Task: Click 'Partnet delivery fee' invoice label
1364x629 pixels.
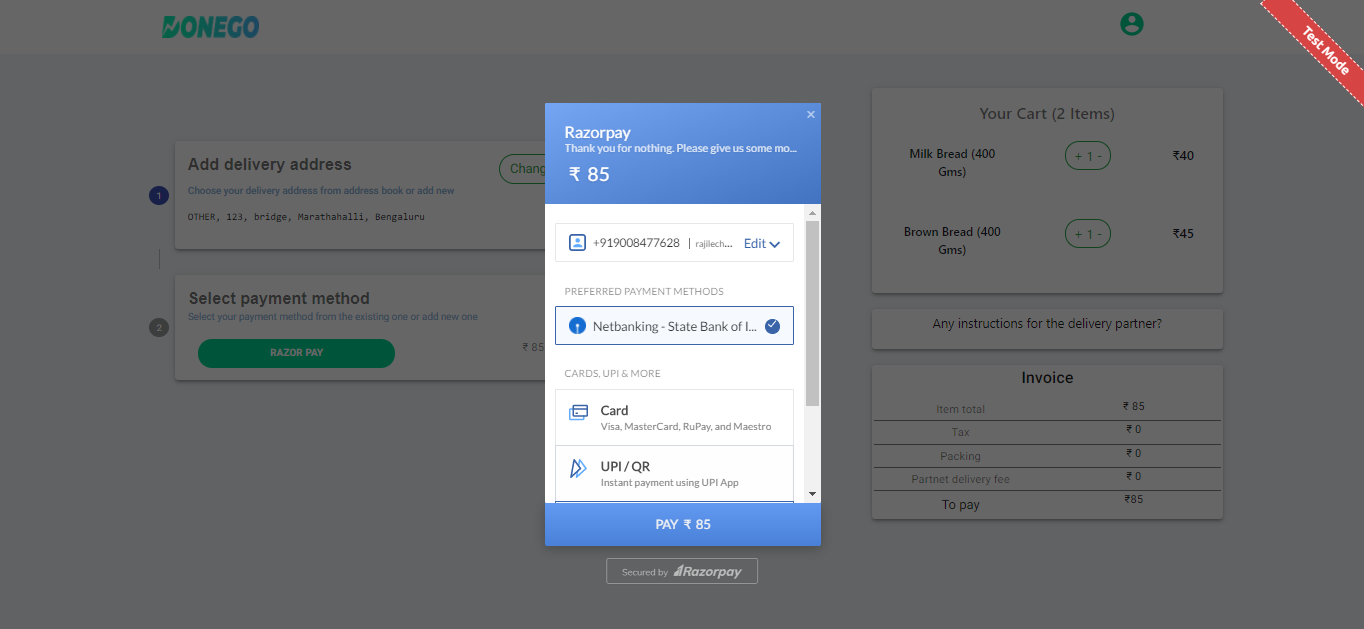Action: click(x=961, y=480)
